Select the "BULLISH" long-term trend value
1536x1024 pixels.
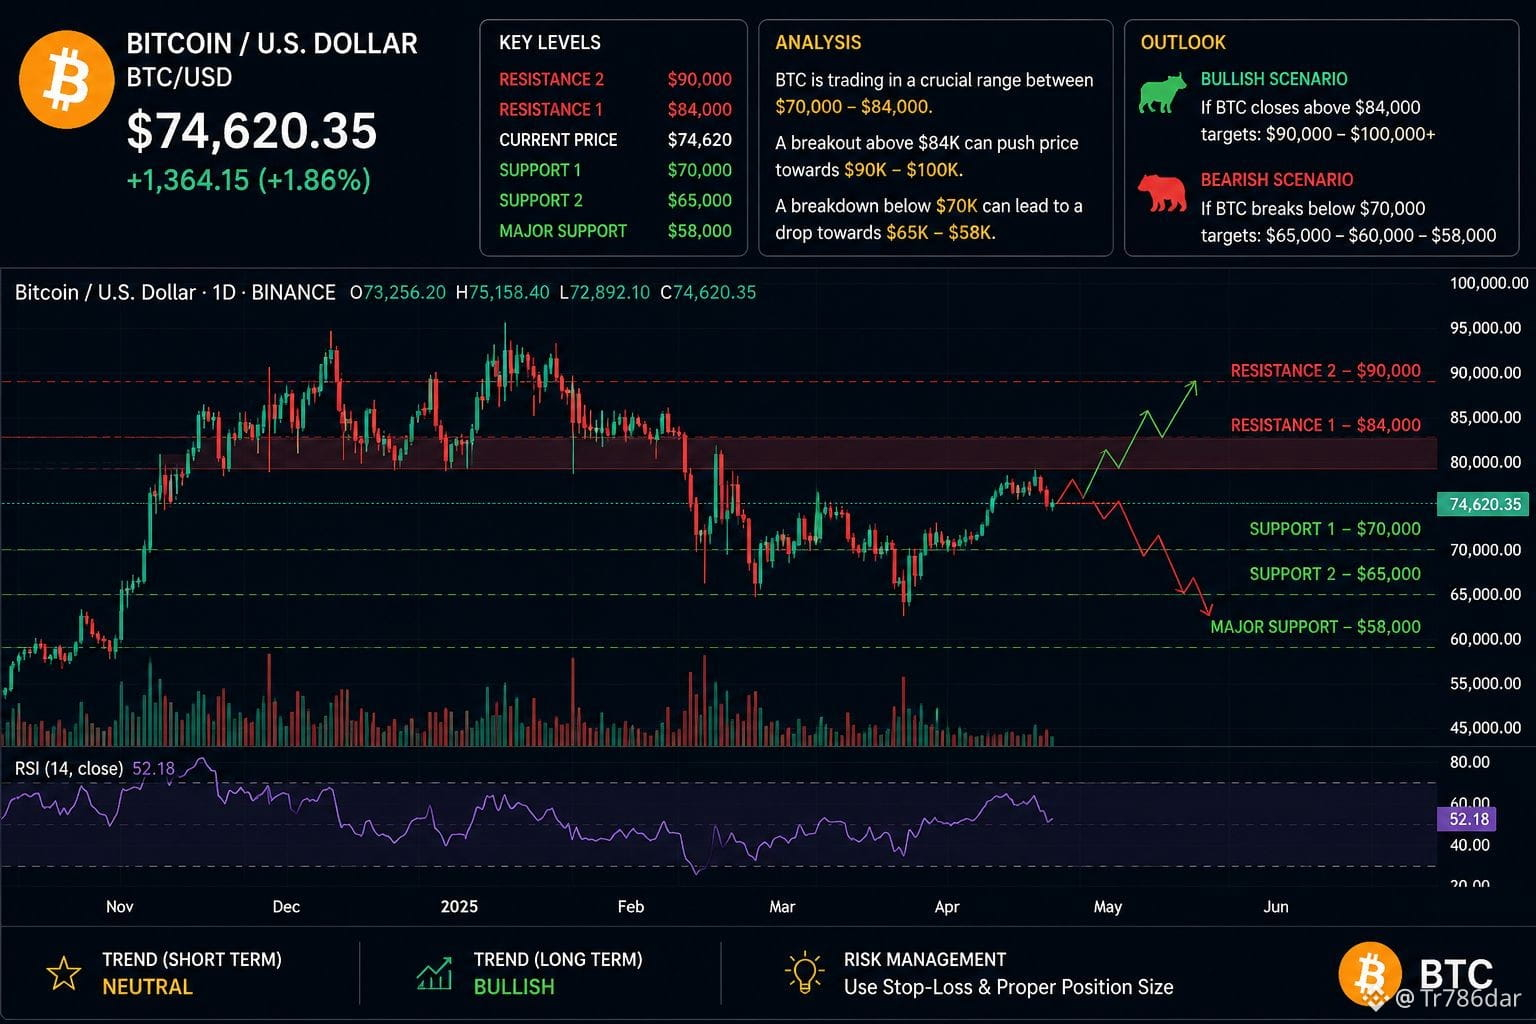pyautogui.click(x=514, y=987)
